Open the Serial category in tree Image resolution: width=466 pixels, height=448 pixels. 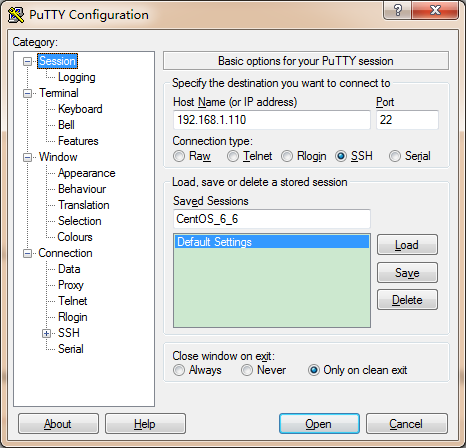click(71, 349)
